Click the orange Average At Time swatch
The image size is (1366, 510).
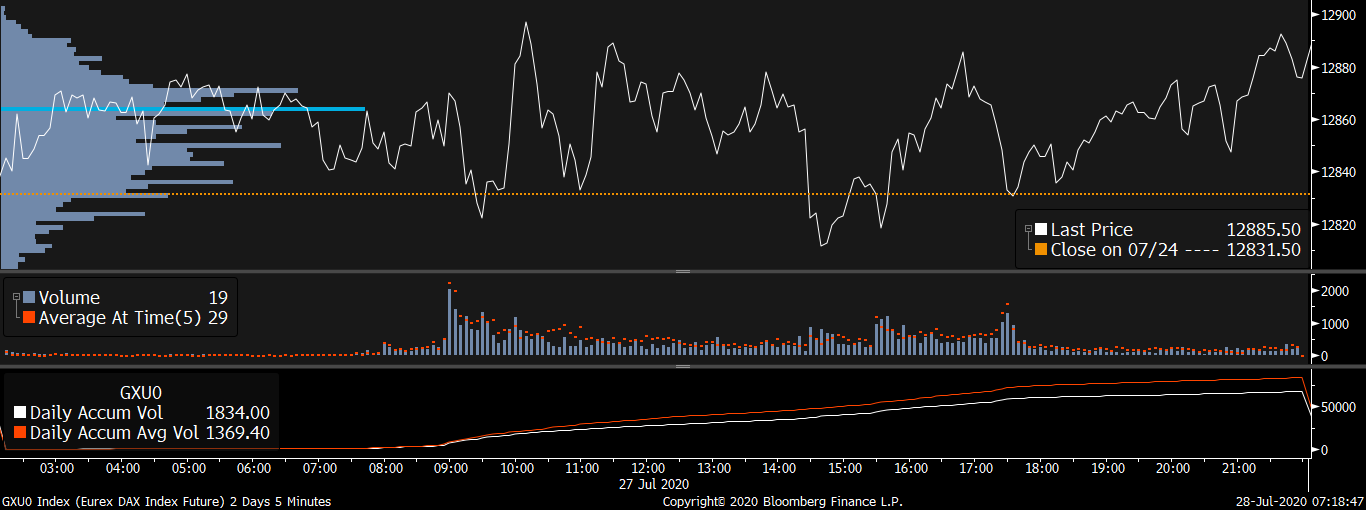(x=29, y=317)
